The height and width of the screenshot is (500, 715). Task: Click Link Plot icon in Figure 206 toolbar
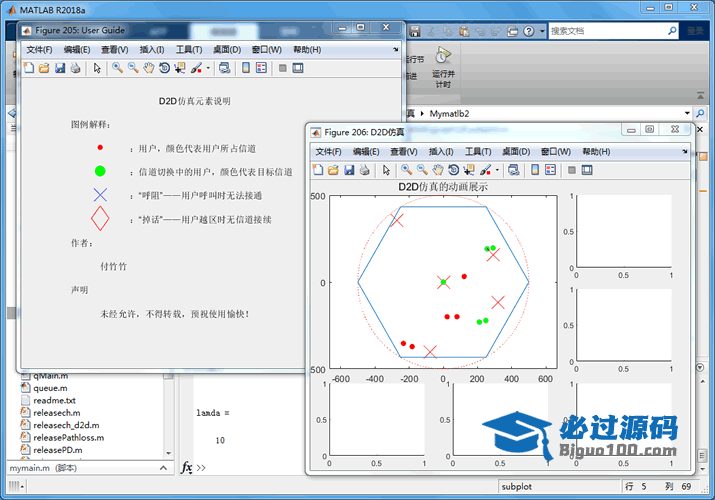(x=513, y=170)
